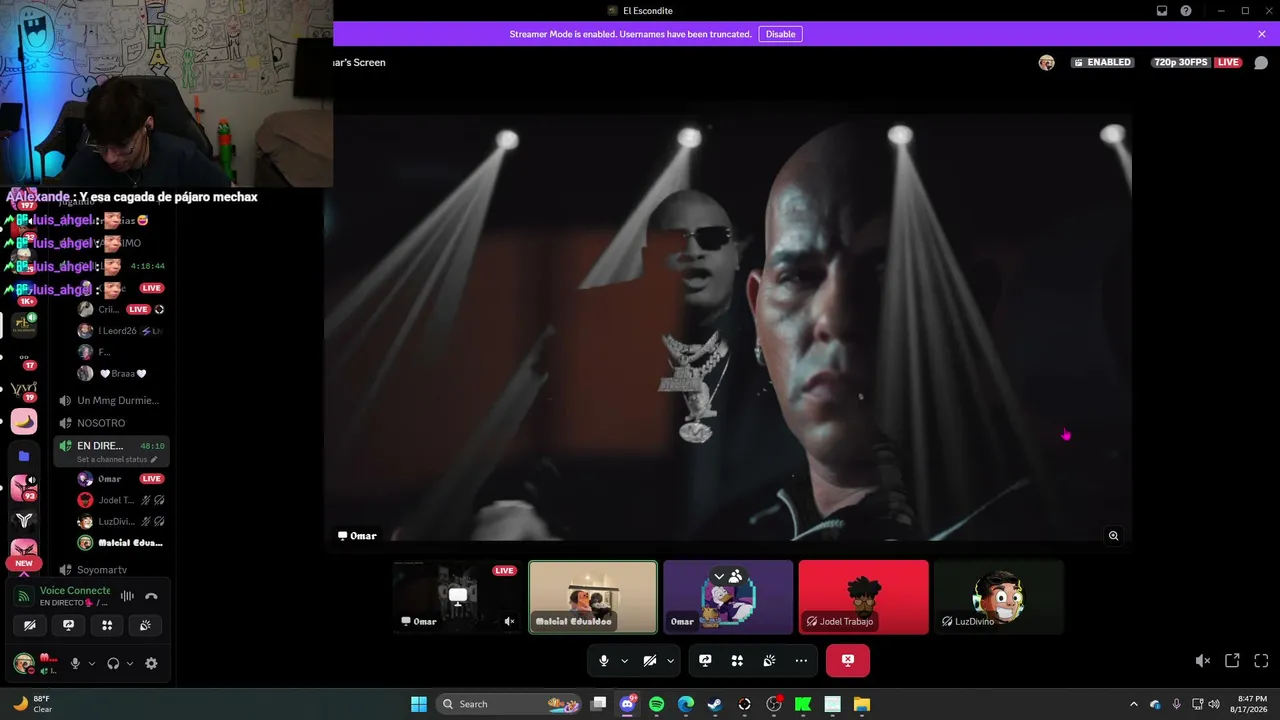
Task: Open Steam from the taskbar
Action: [715, 704]
